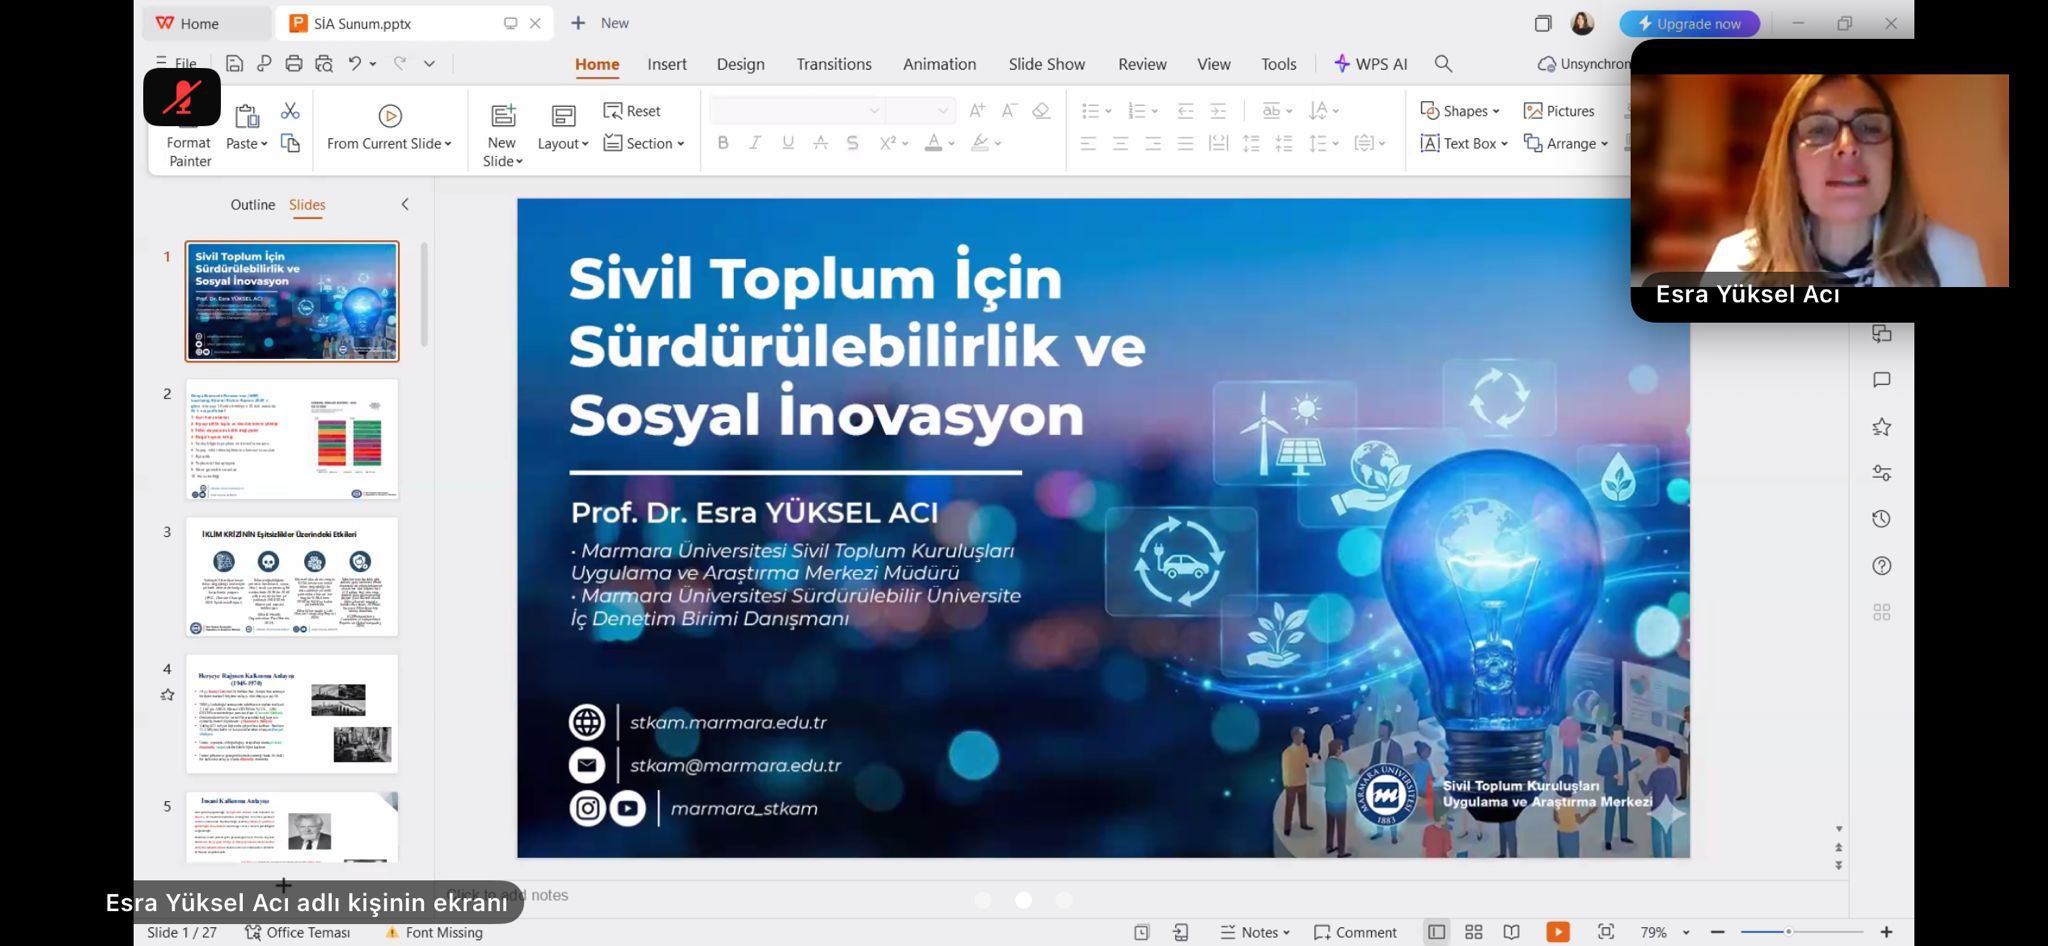Screen dimensions: 2048x946
Task: Toggle bold formatting
Action: coord(723,143)
